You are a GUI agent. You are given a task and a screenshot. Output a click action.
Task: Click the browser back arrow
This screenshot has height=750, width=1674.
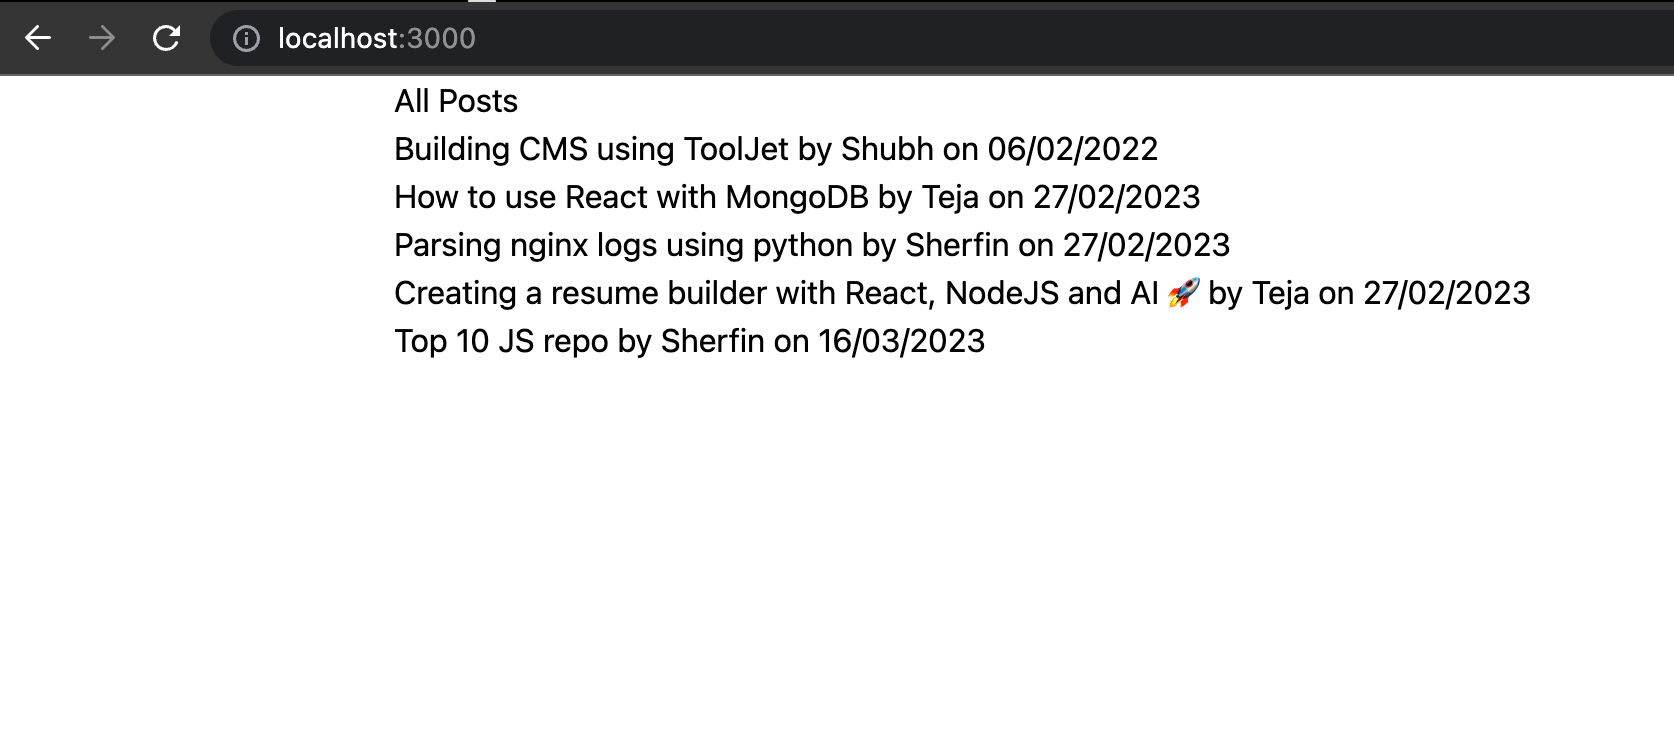click(38, 38)
